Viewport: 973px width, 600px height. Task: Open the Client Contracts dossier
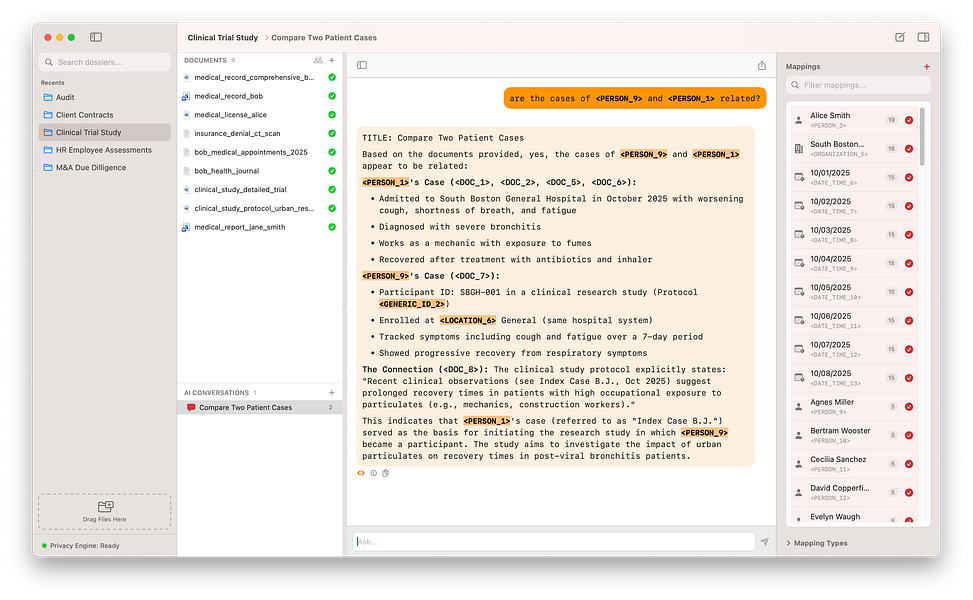point(104,115)
